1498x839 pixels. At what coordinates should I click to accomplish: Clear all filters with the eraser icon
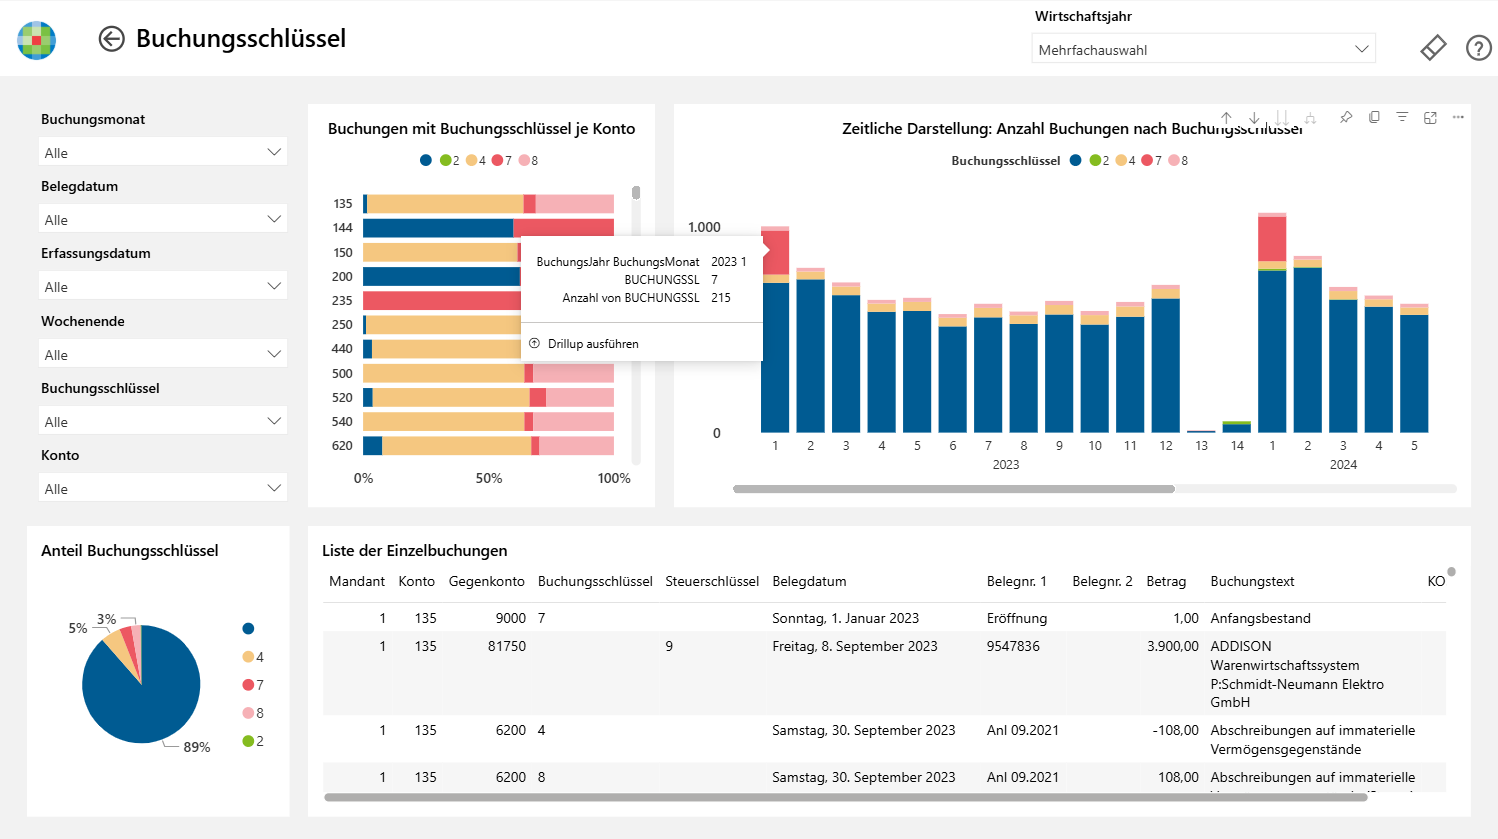pos(1433,47)
